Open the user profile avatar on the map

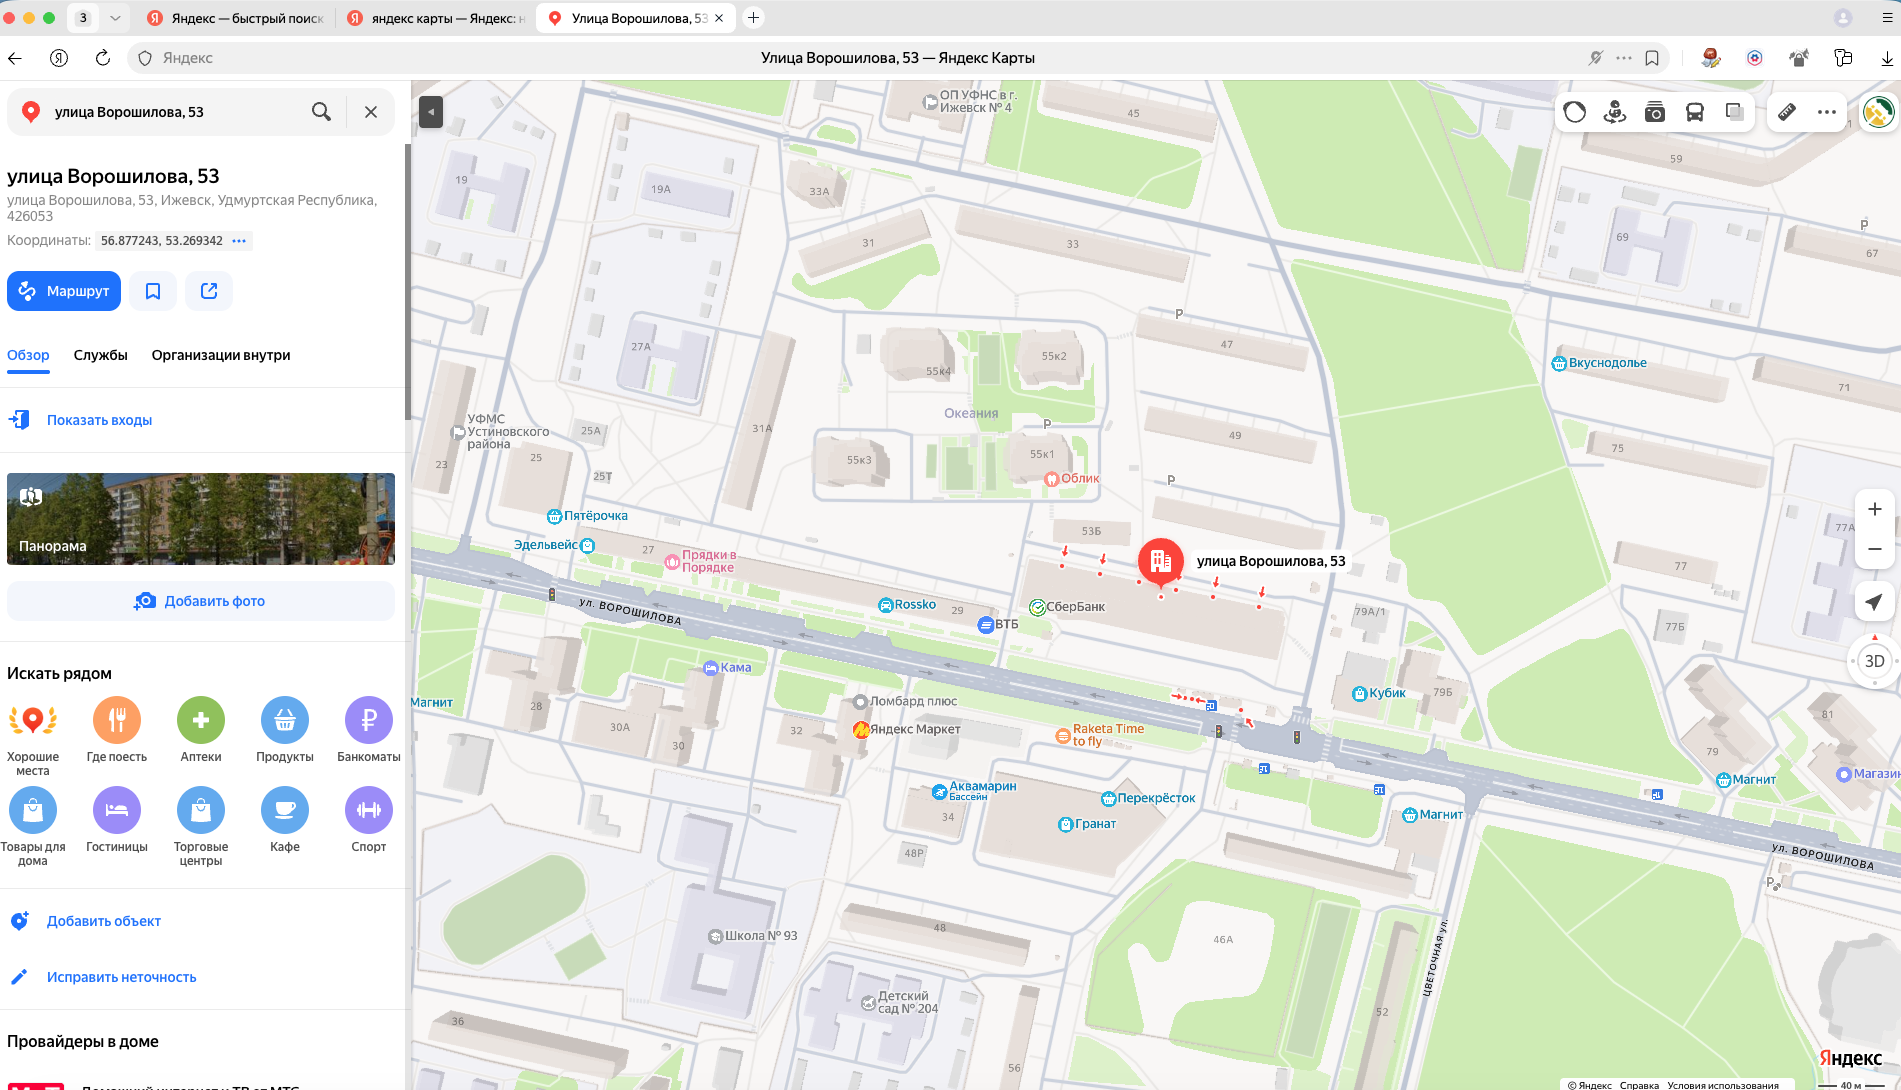[x=1879, y=112]
